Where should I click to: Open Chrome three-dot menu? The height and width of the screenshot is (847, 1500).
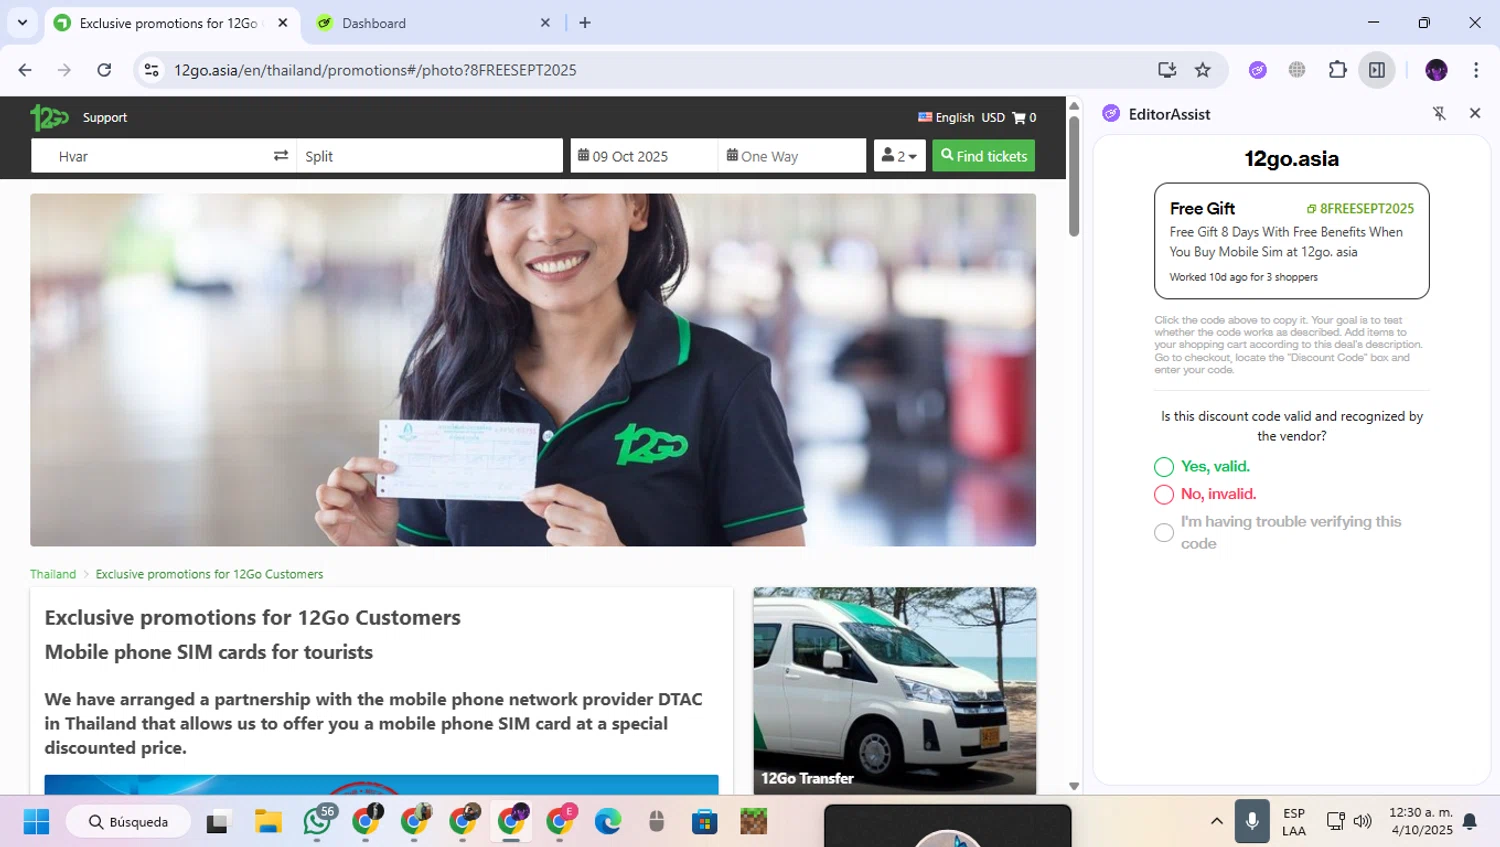[1476, 70]
